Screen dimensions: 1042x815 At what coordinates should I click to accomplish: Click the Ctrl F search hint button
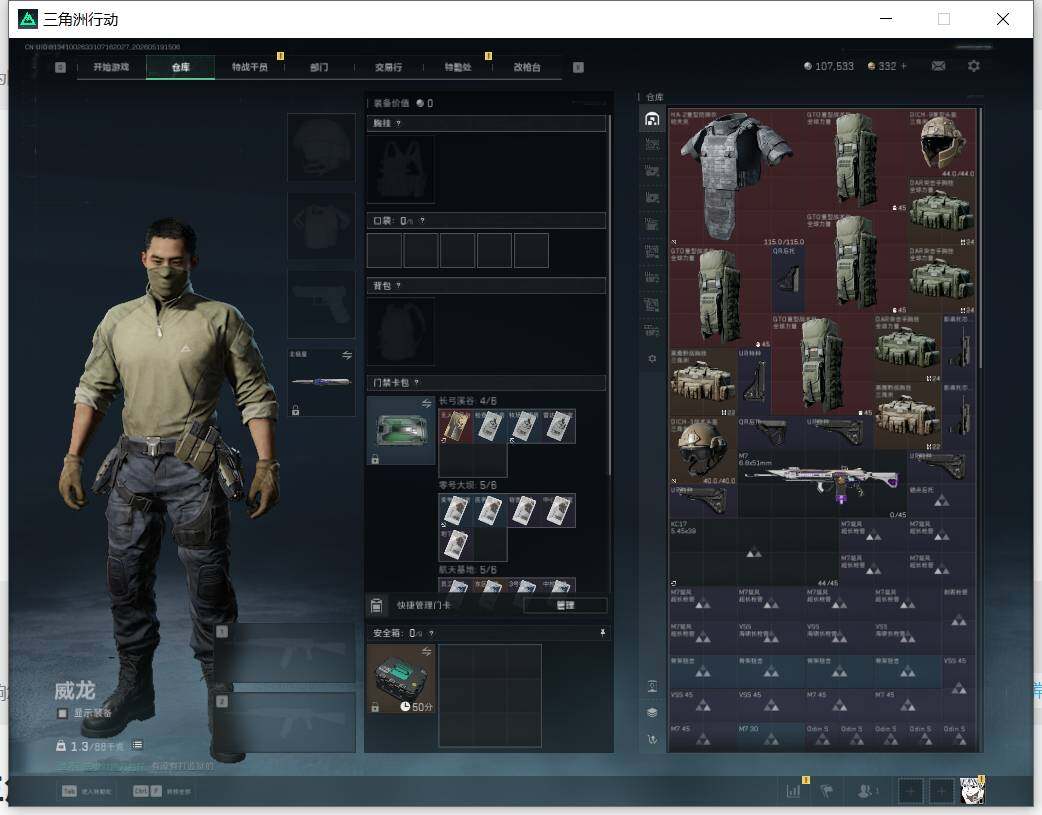tap(161, 791)
